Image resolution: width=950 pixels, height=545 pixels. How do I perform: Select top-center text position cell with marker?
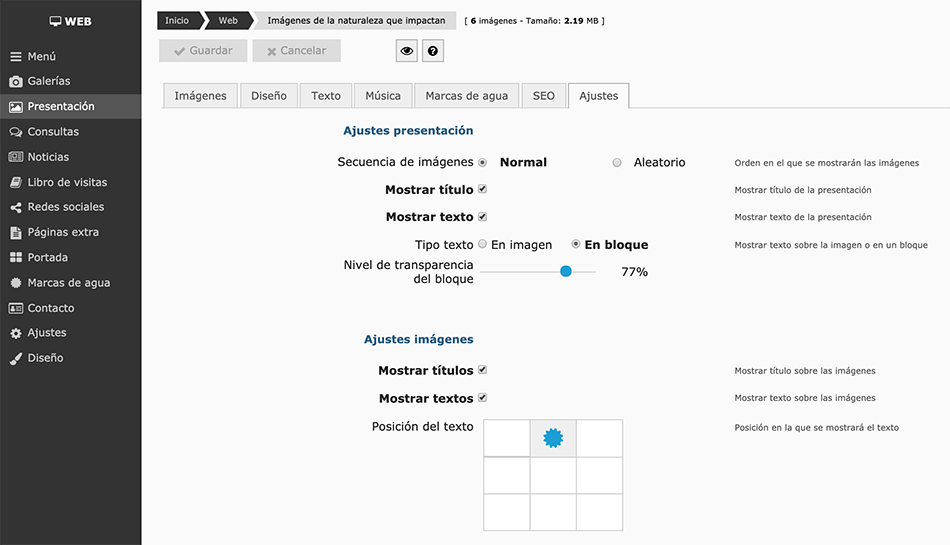pyautogui.click(x=553, y=438)
